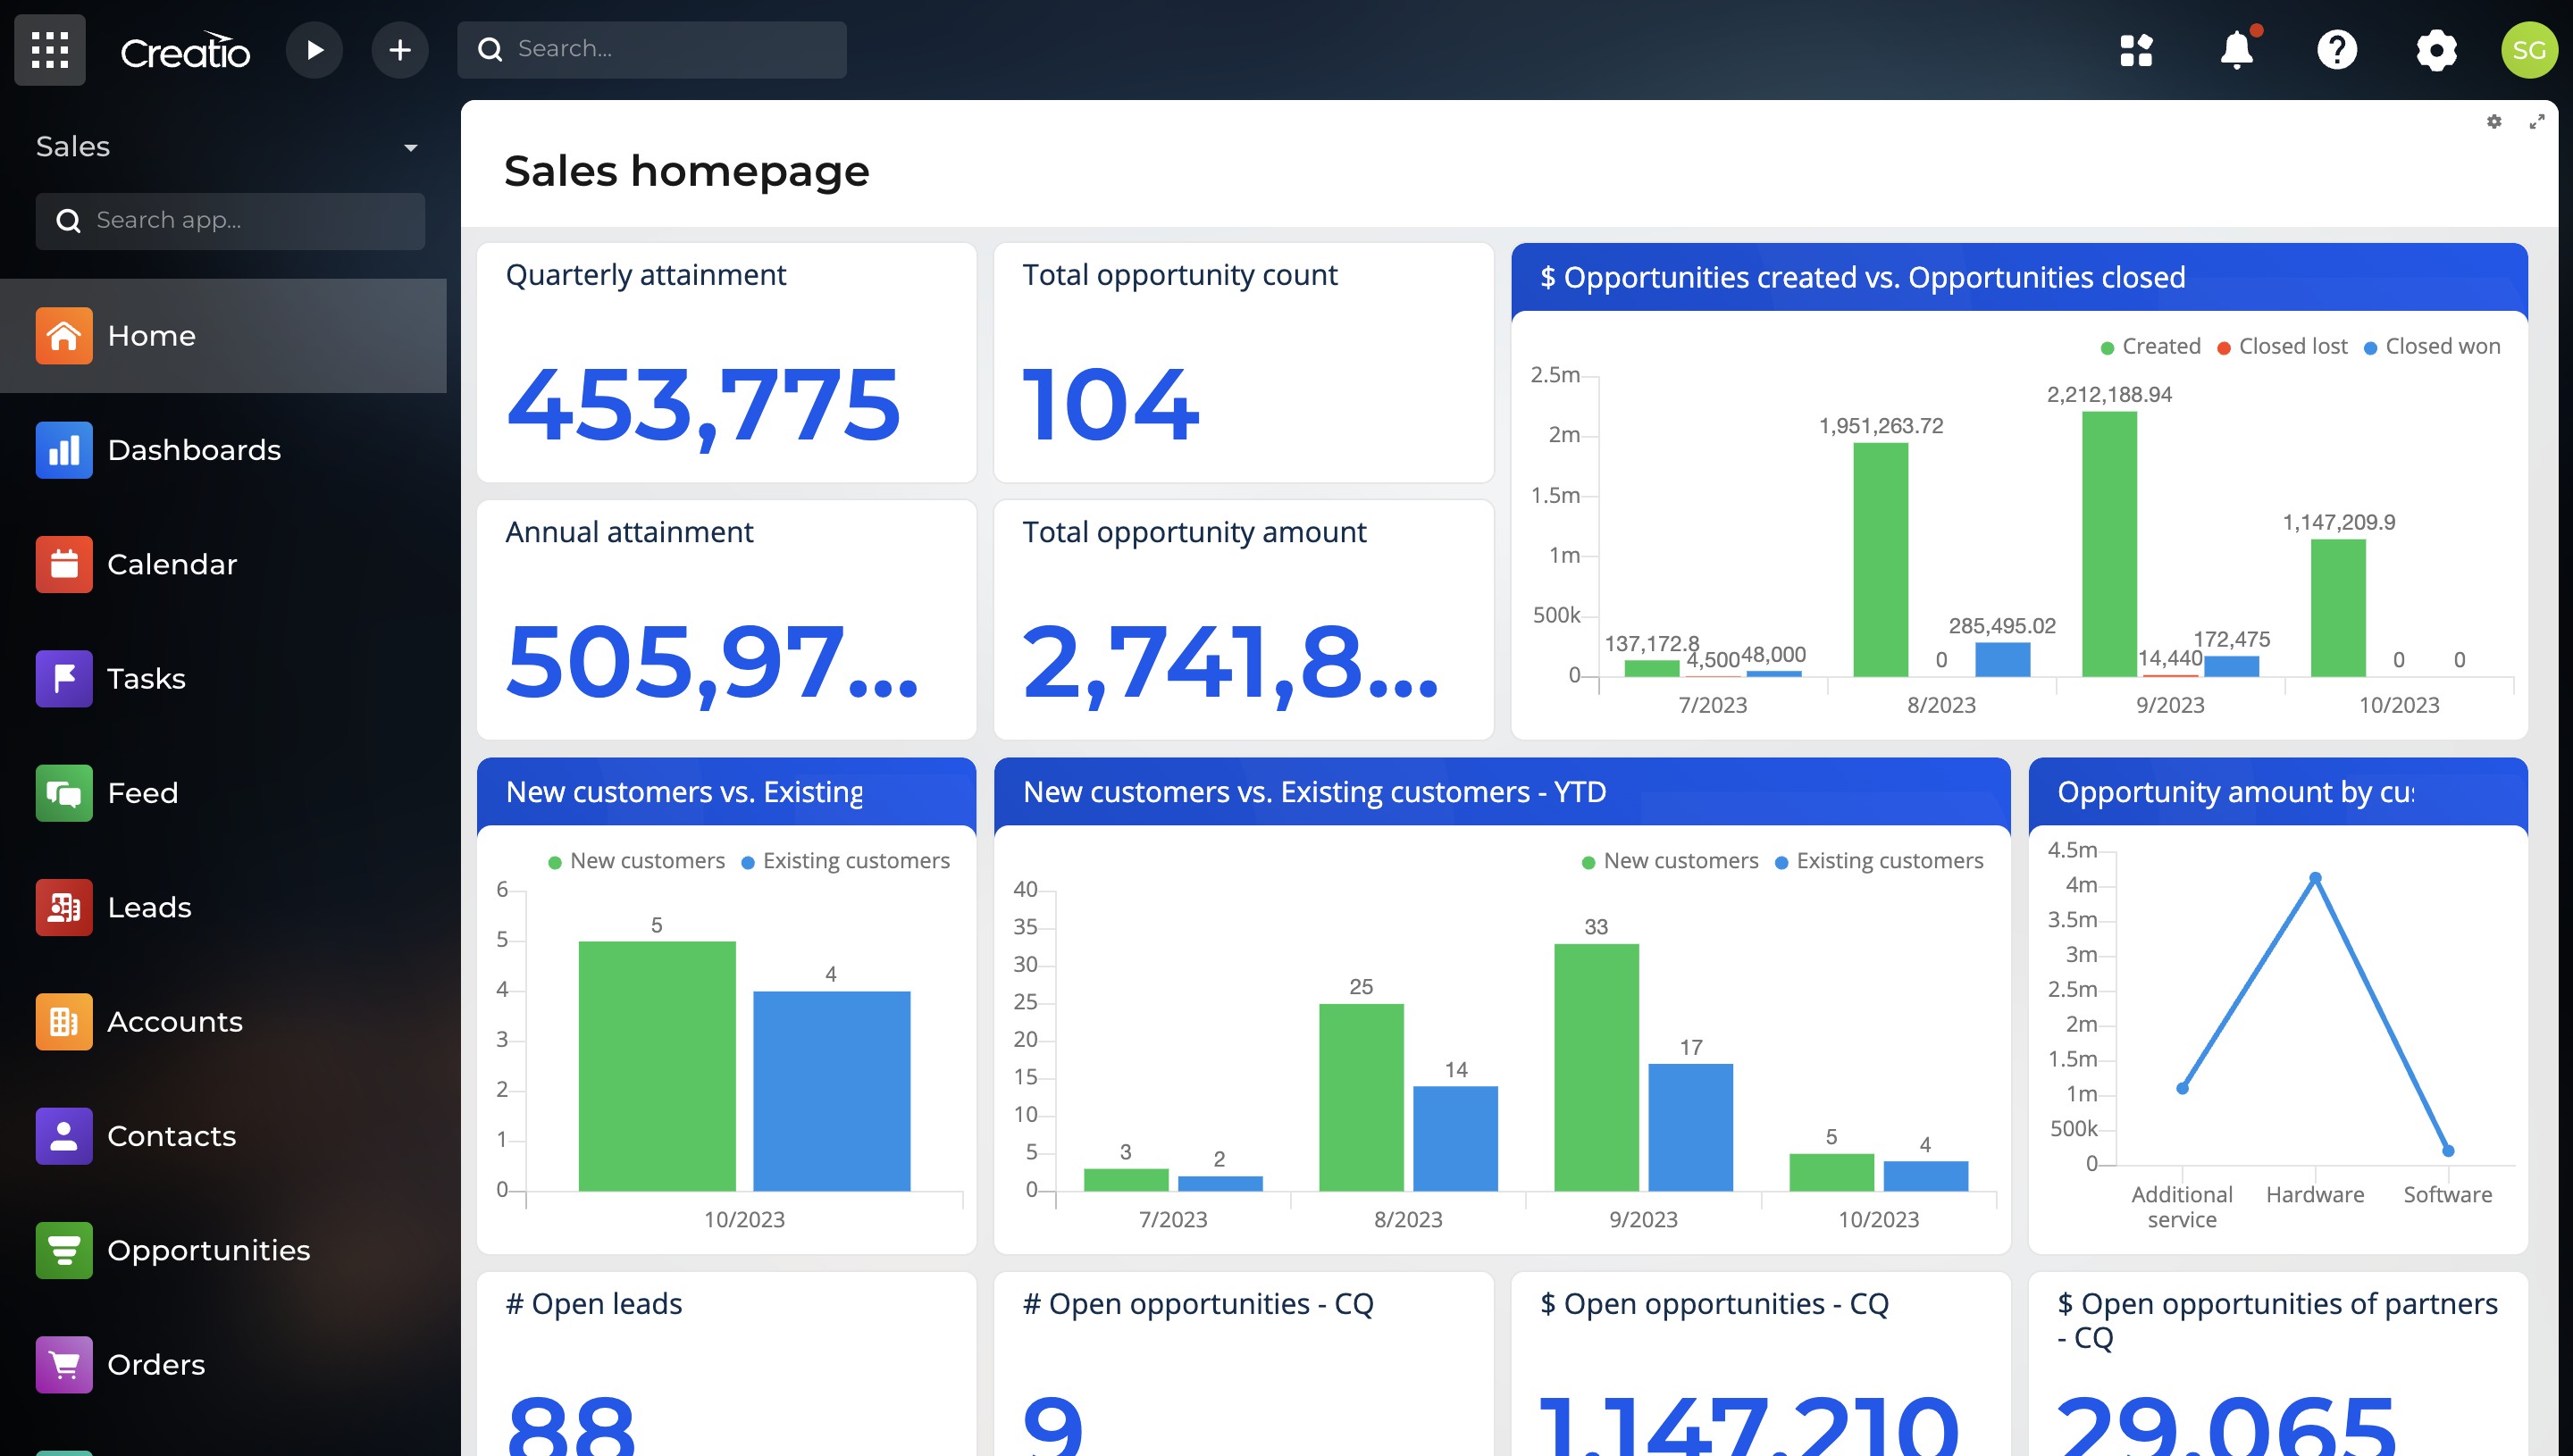Expand the Sales workplace dropdown
This screenshot has width=2573, height=1456.
click(x=410, y=147)
